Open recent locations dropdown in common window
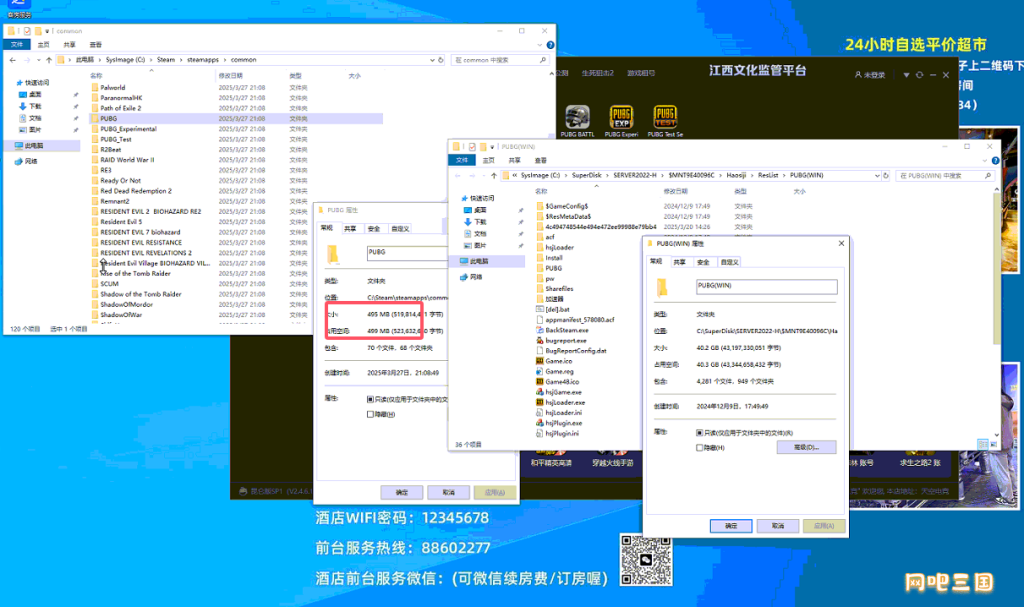Viewport: 1024px width, 607px height. [x=39, y=60]
